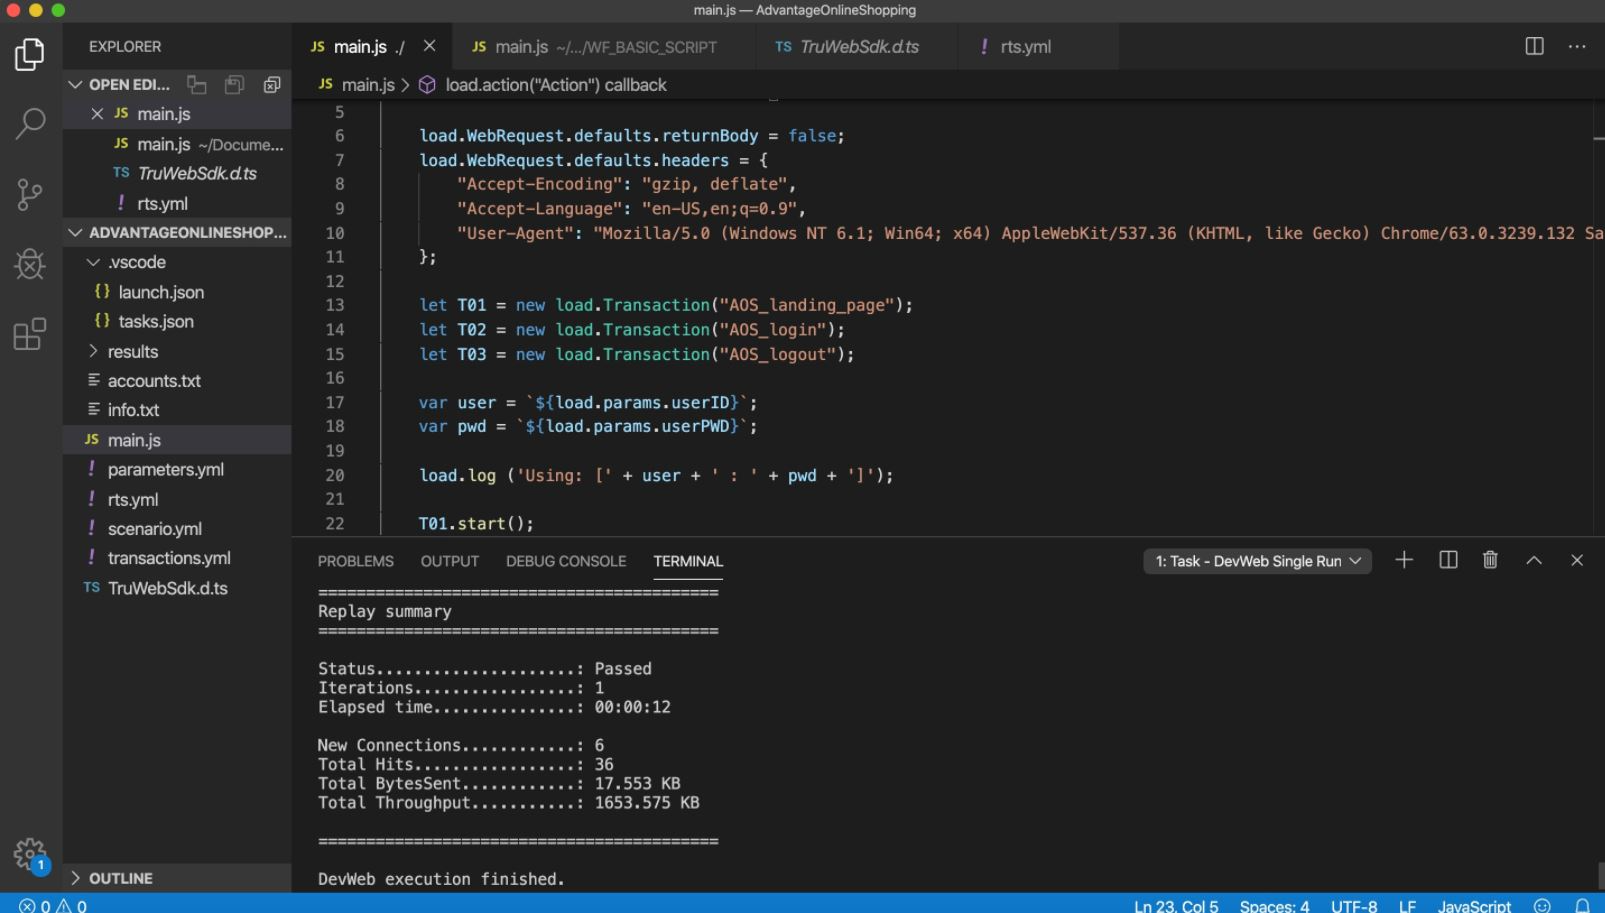Image resolution: width=1605 pixels, height=913 pixels.
Task: Open launch.json in explorer
Action: [177, 292]
